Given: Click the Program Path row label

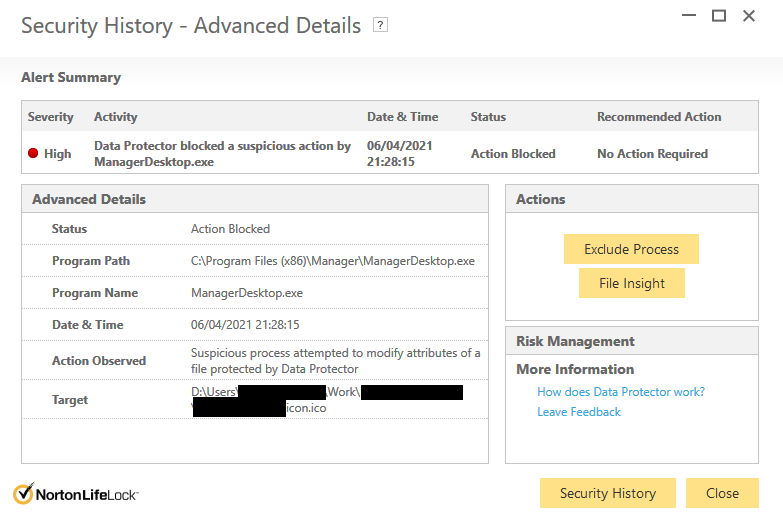Looking at the screenshot, I should tap(91, 261).
